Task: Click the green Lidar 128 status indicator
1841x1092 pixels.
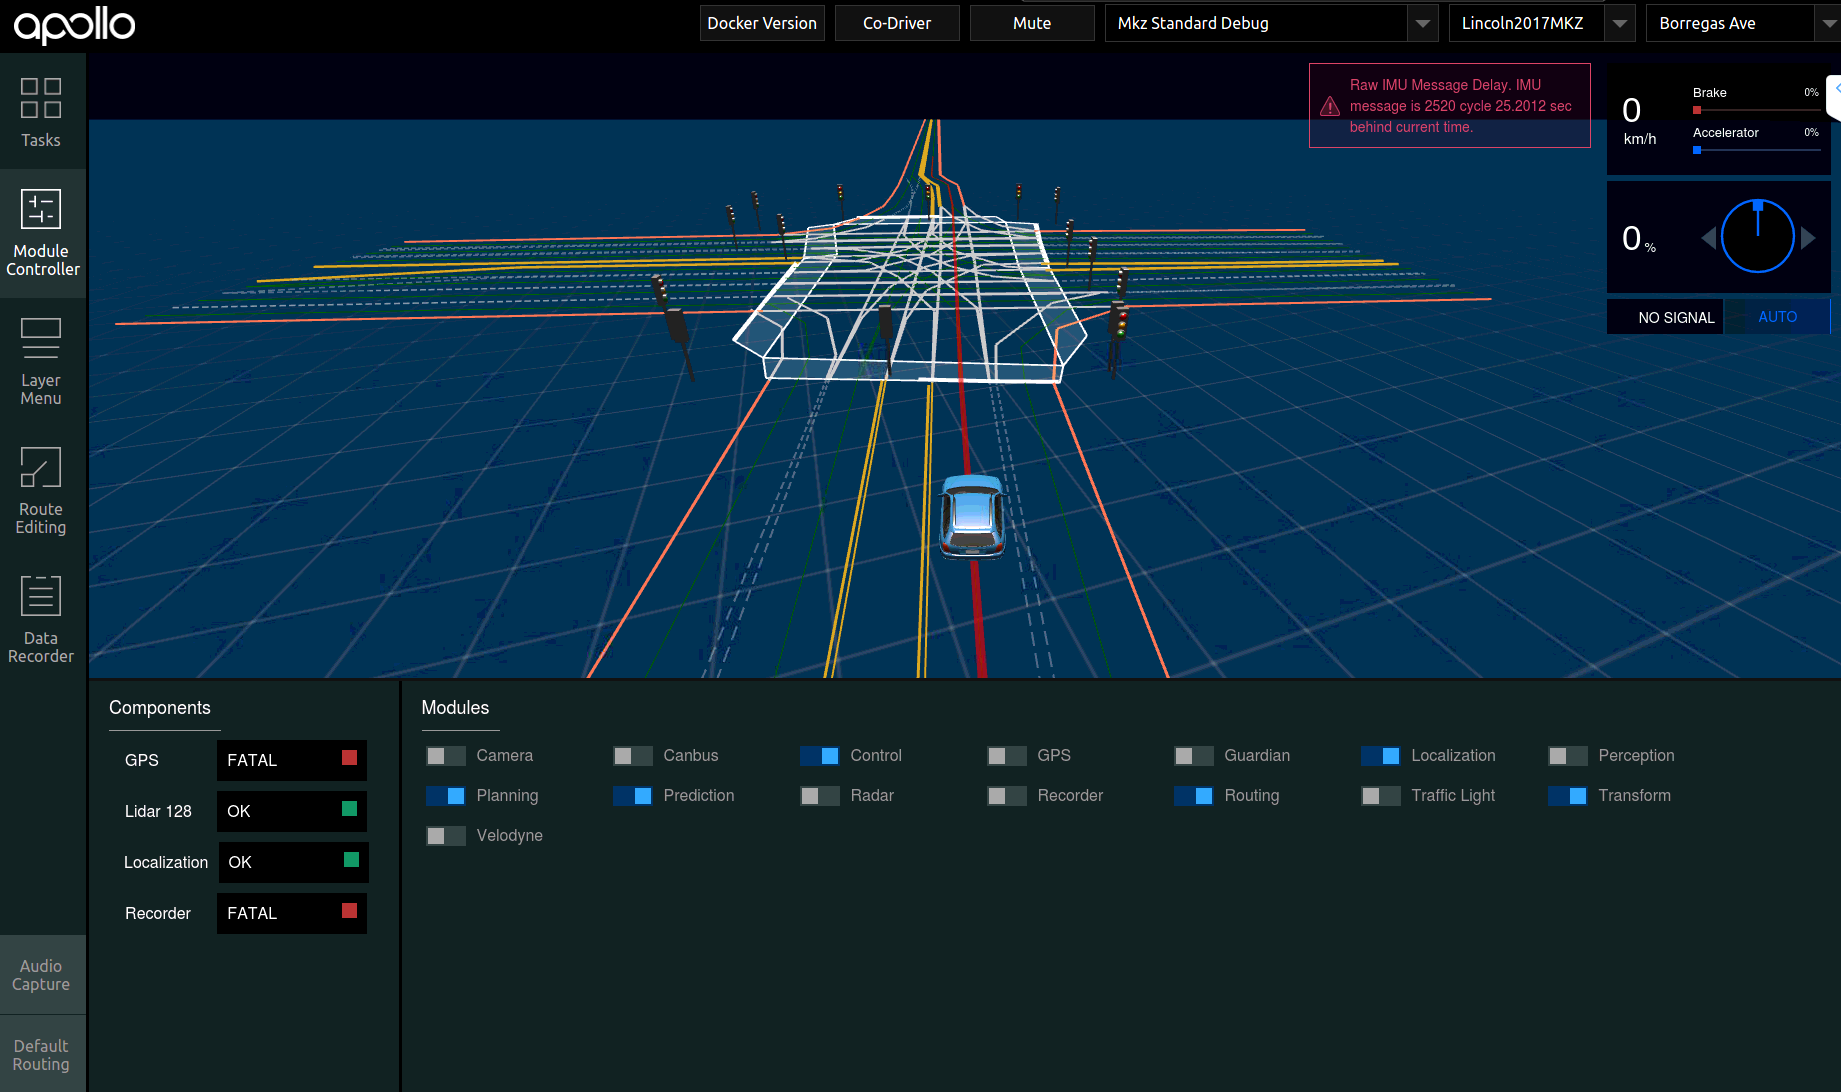Action: (349, 808)
